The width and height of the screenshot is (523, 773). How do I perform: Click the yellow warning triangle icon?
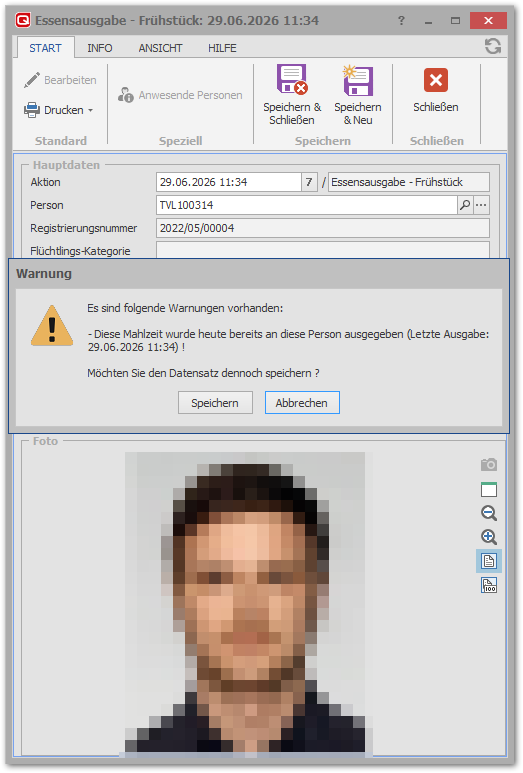(x=52, y=326)
